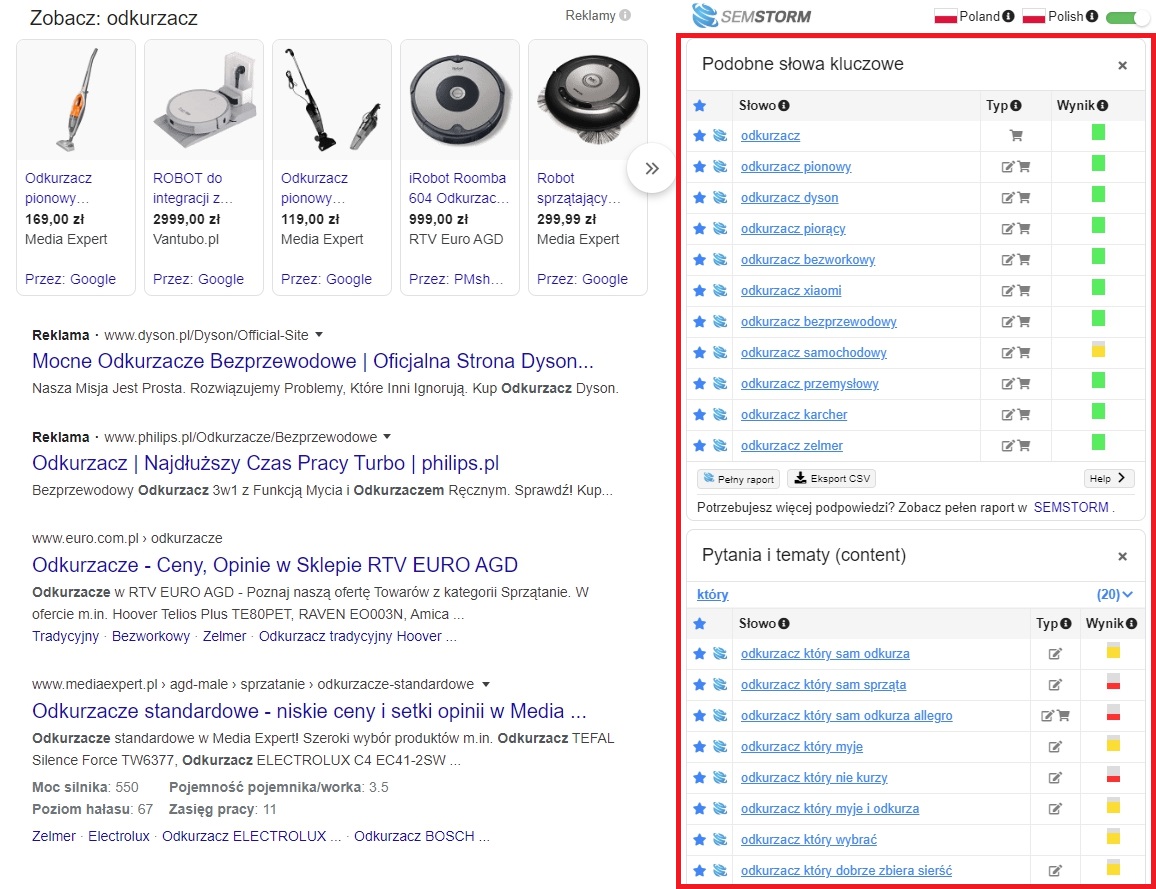Click Eksport CSV button

[x=831, y=479]
